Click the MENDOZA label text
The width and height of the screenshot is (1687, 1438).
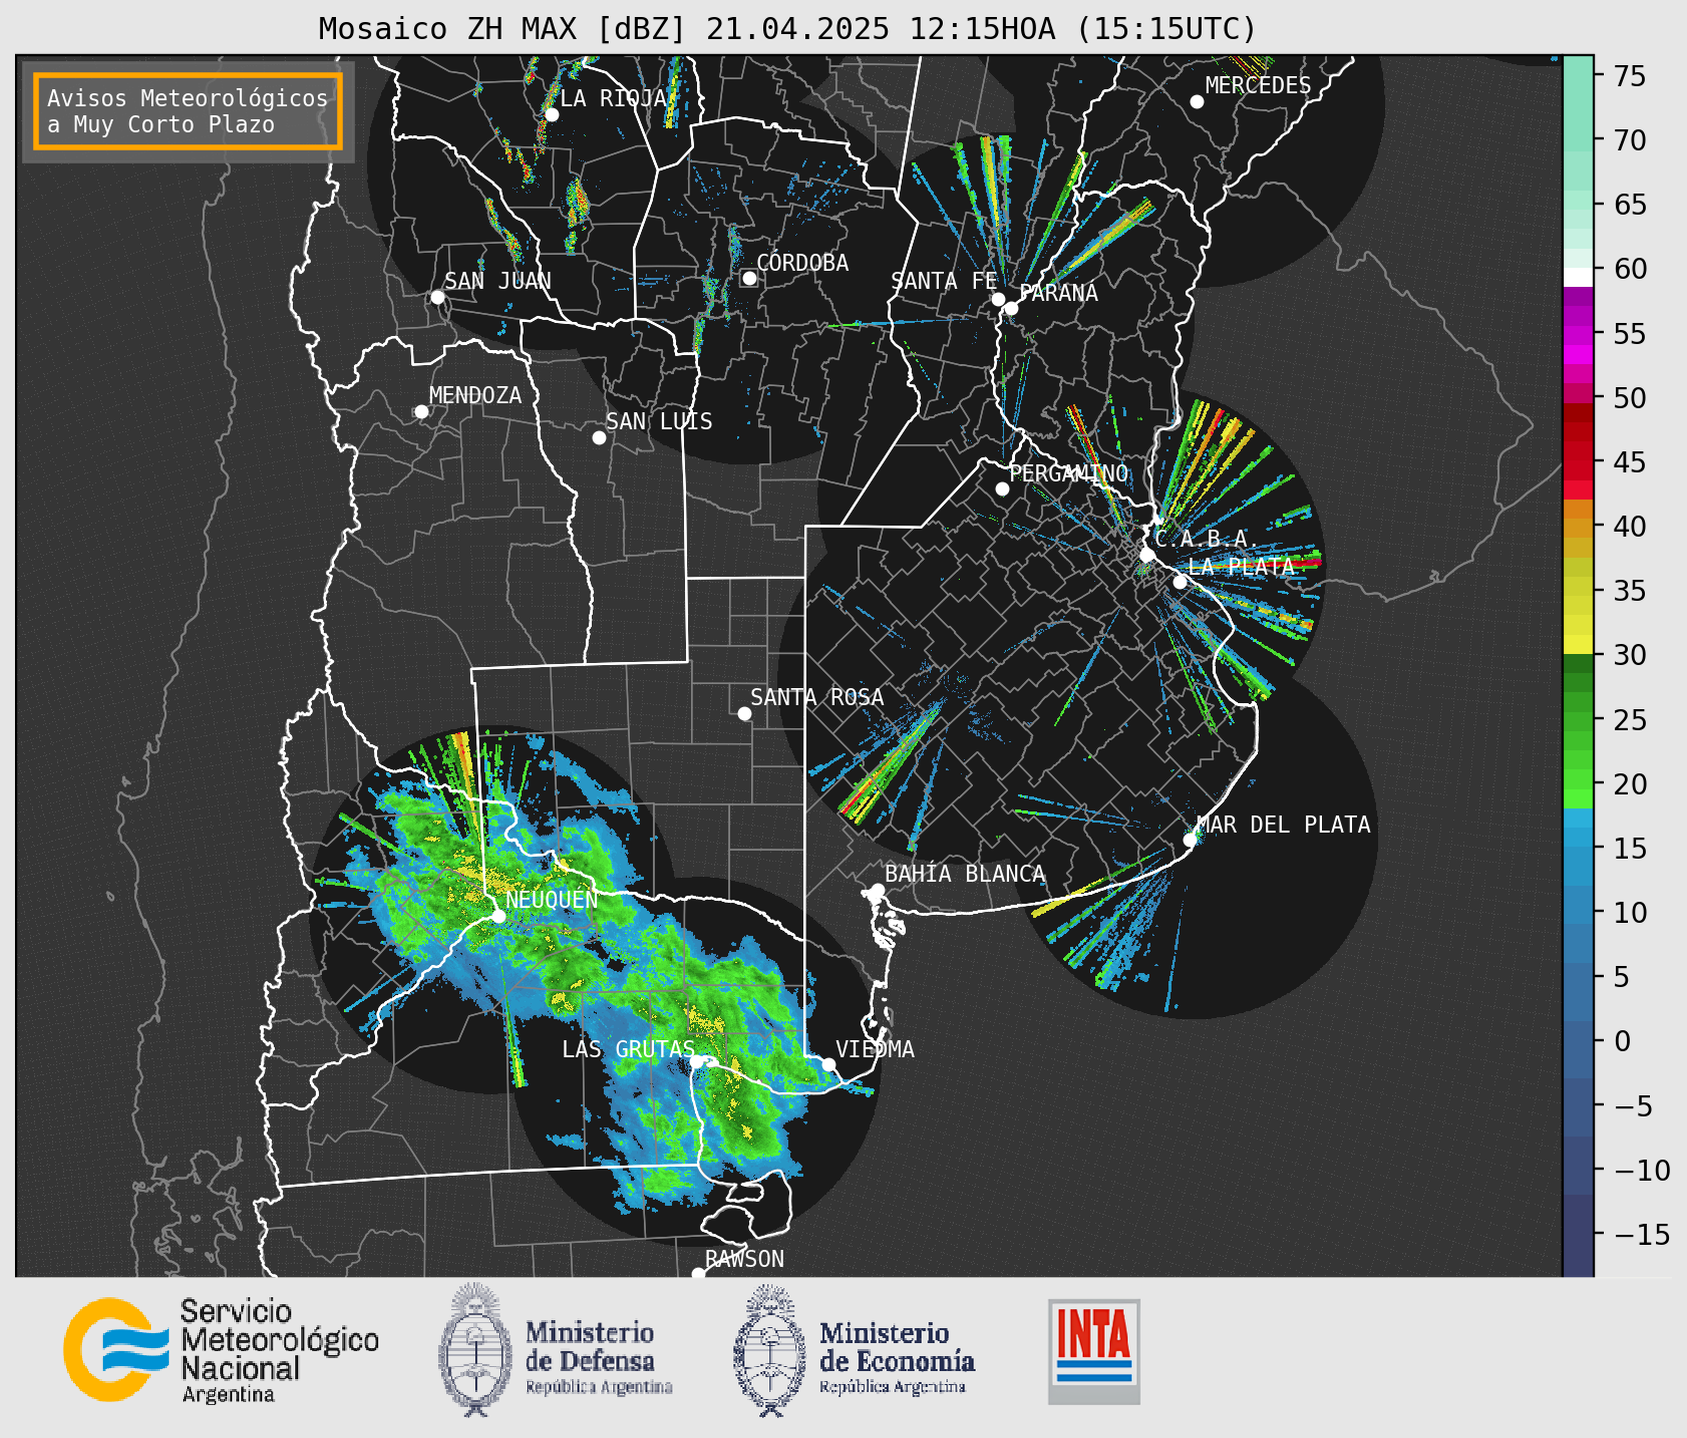pyautogui.click(x=476, y=395)
